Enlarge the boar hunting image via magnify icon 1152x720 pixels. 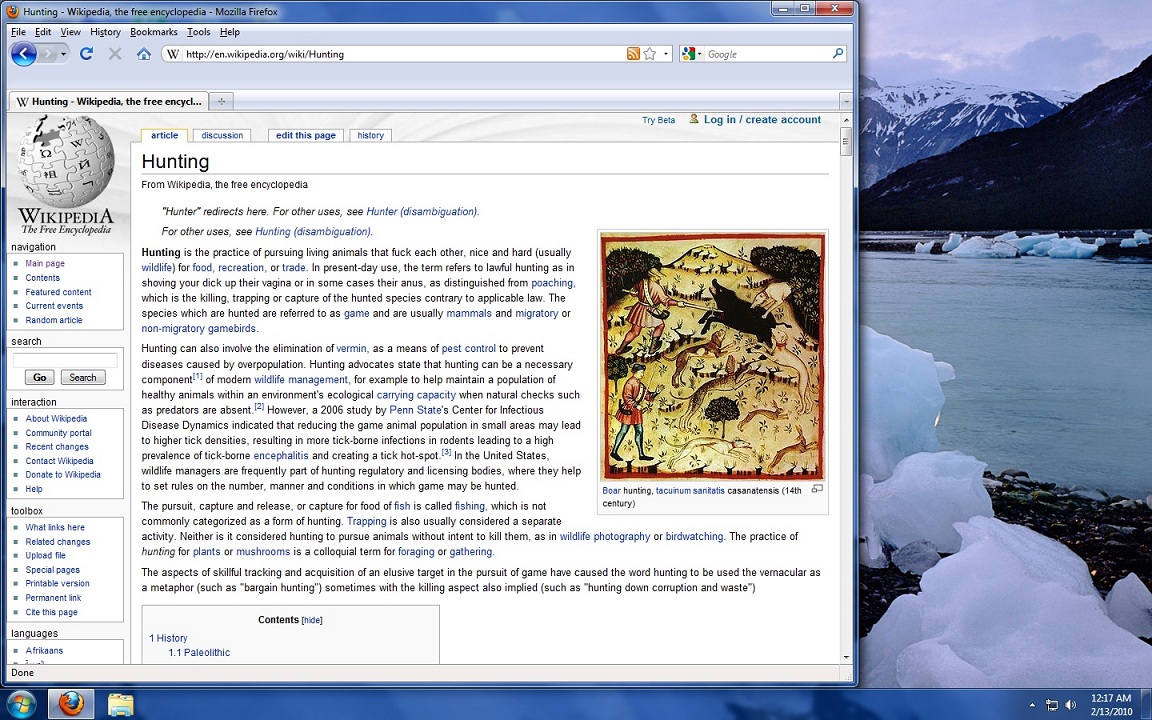point(817,489)
